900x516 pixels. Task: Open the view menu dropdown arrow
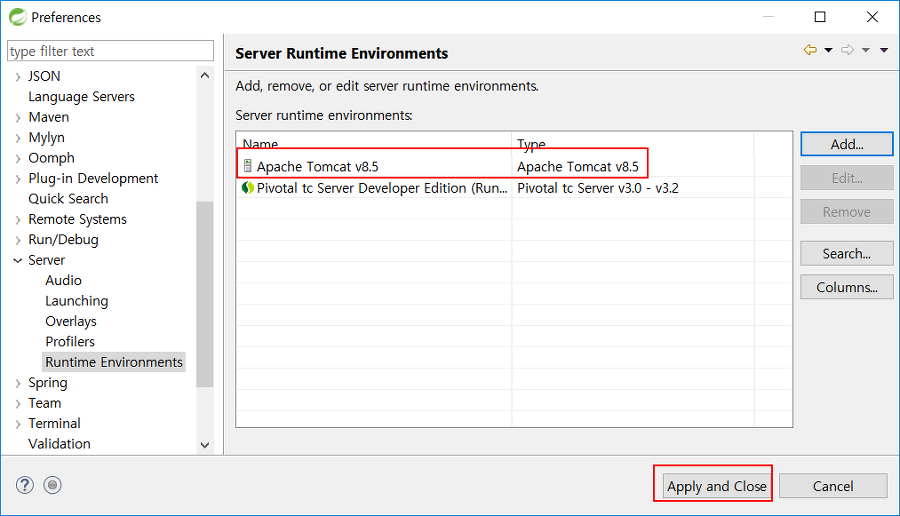point(884,51)
